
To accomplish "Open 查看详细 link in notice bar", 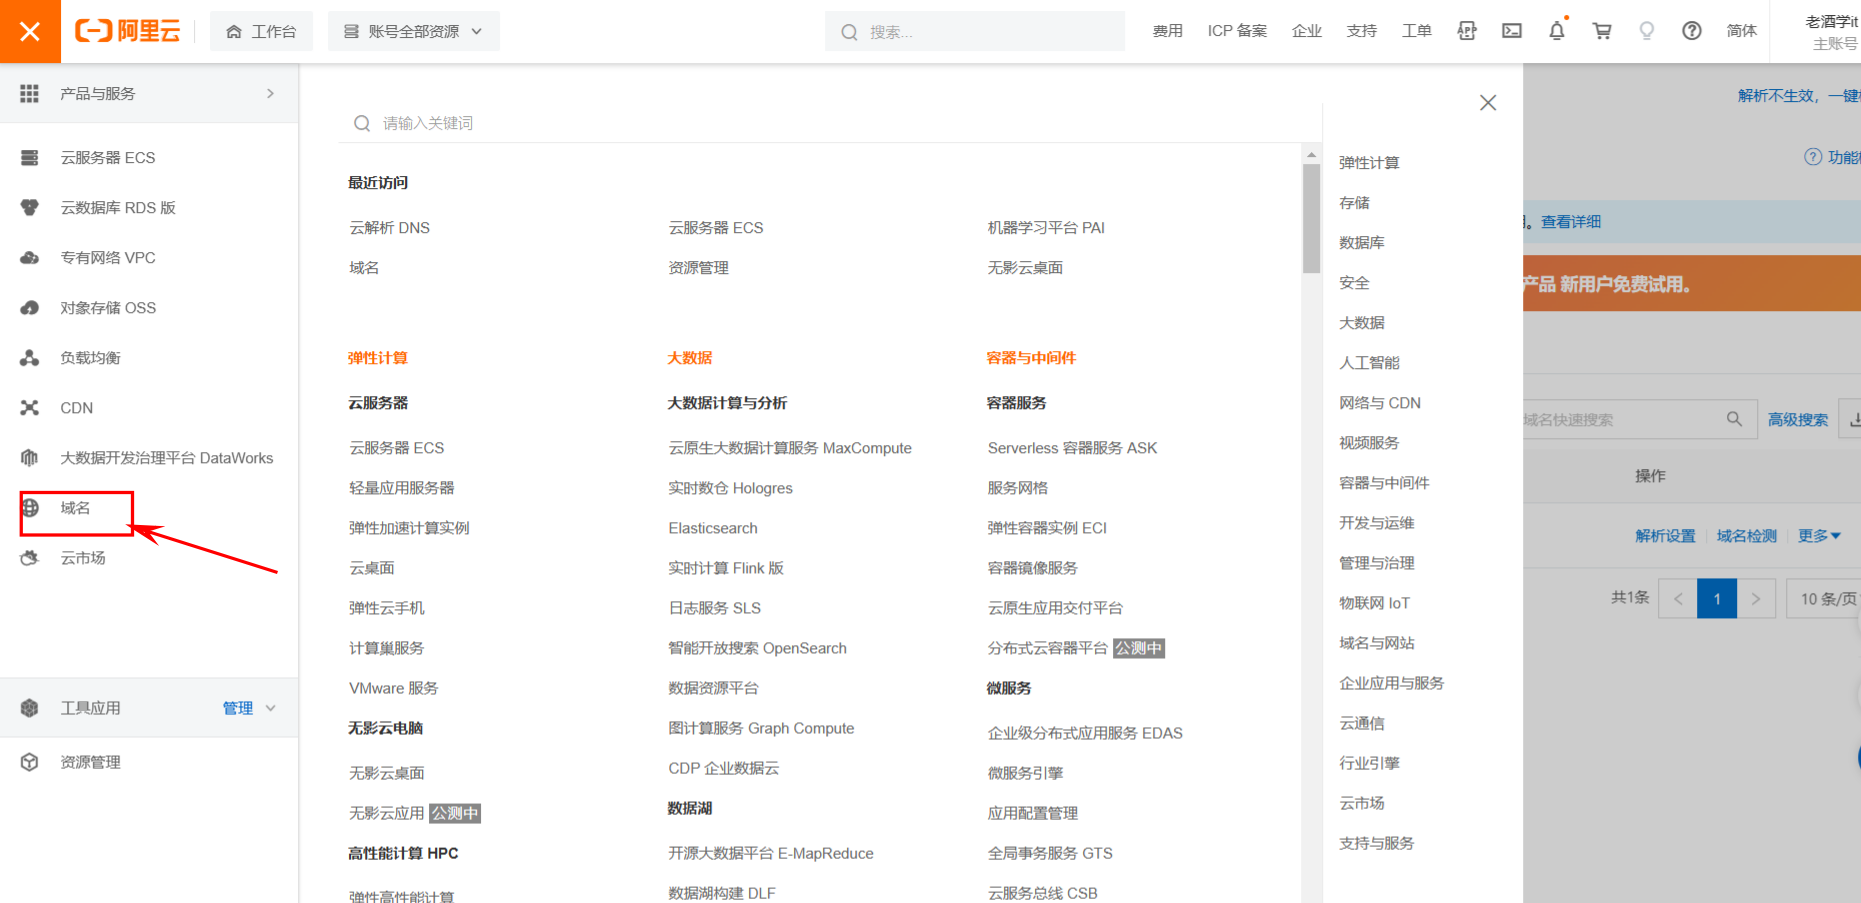I will pos(1570,222).
